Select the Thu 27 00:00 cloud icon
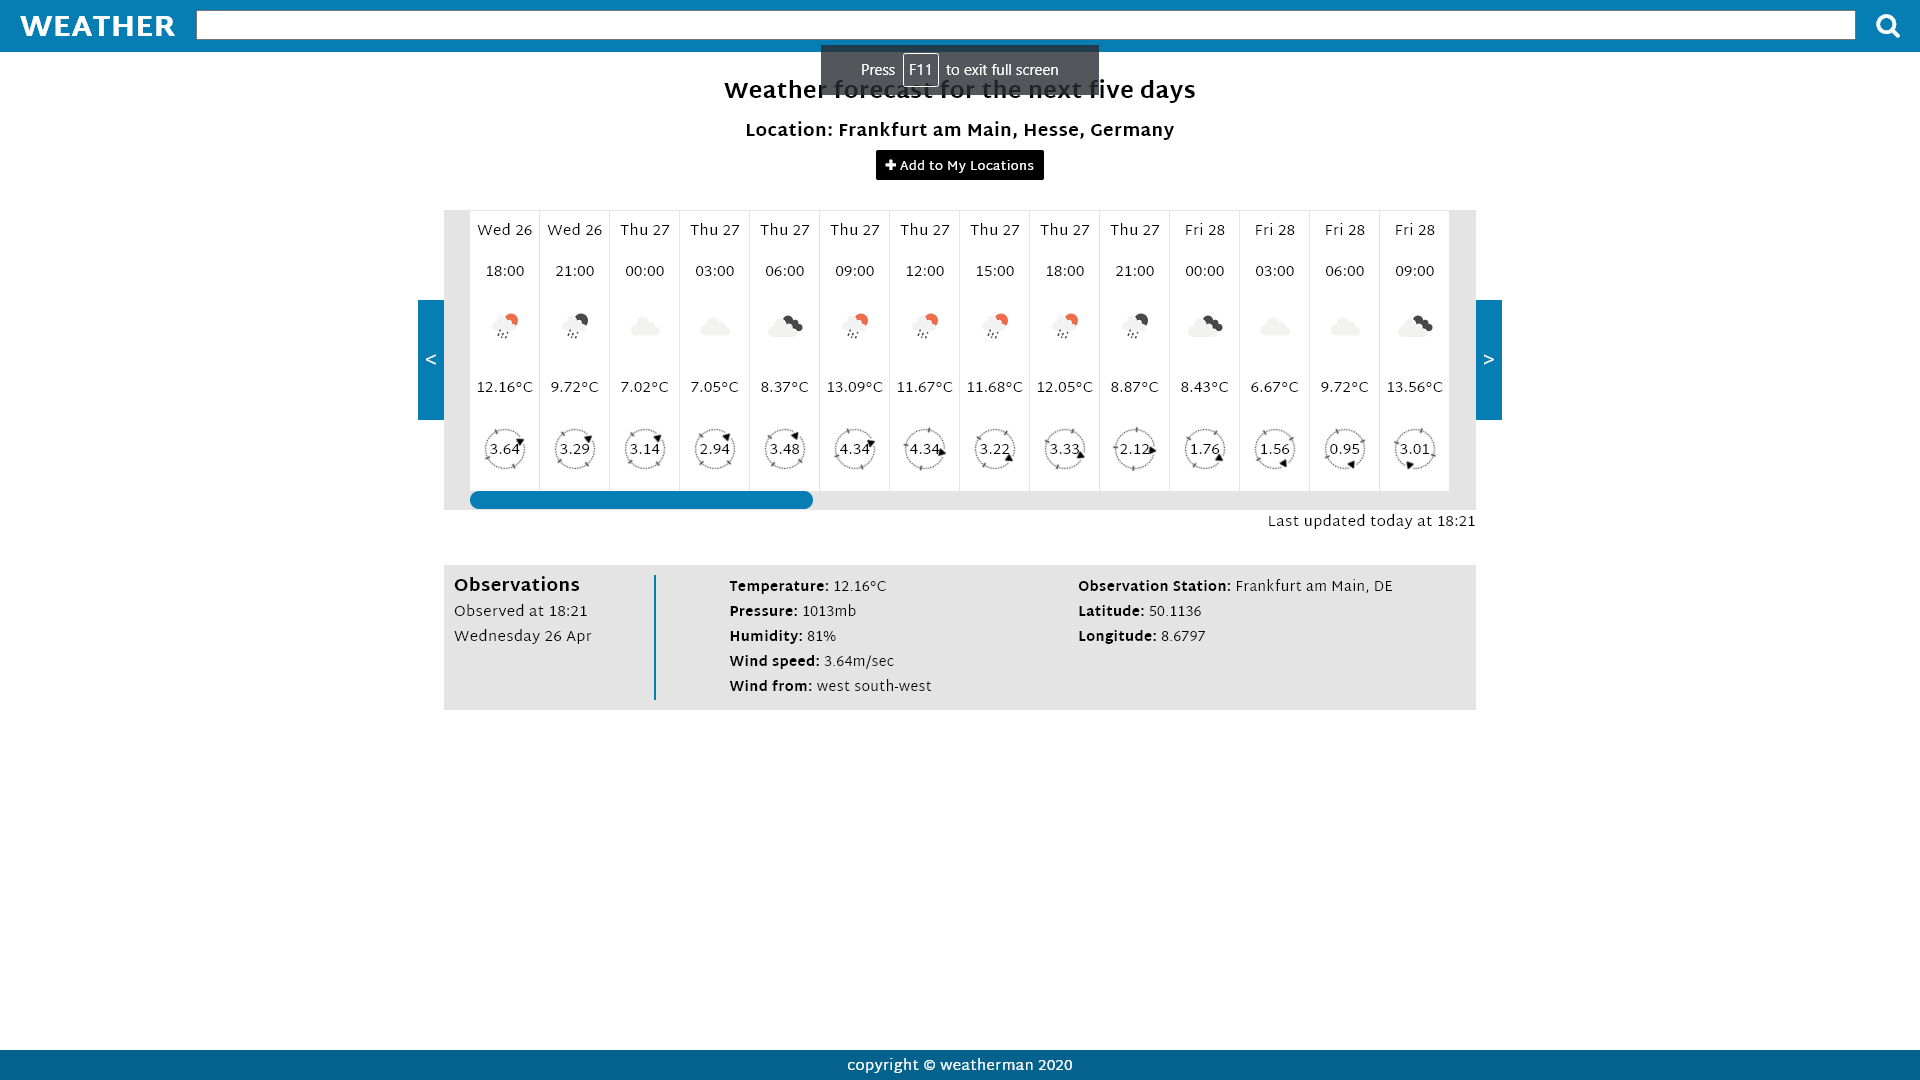Viewport: 1920px width, 1080px height. click(645, 327)
